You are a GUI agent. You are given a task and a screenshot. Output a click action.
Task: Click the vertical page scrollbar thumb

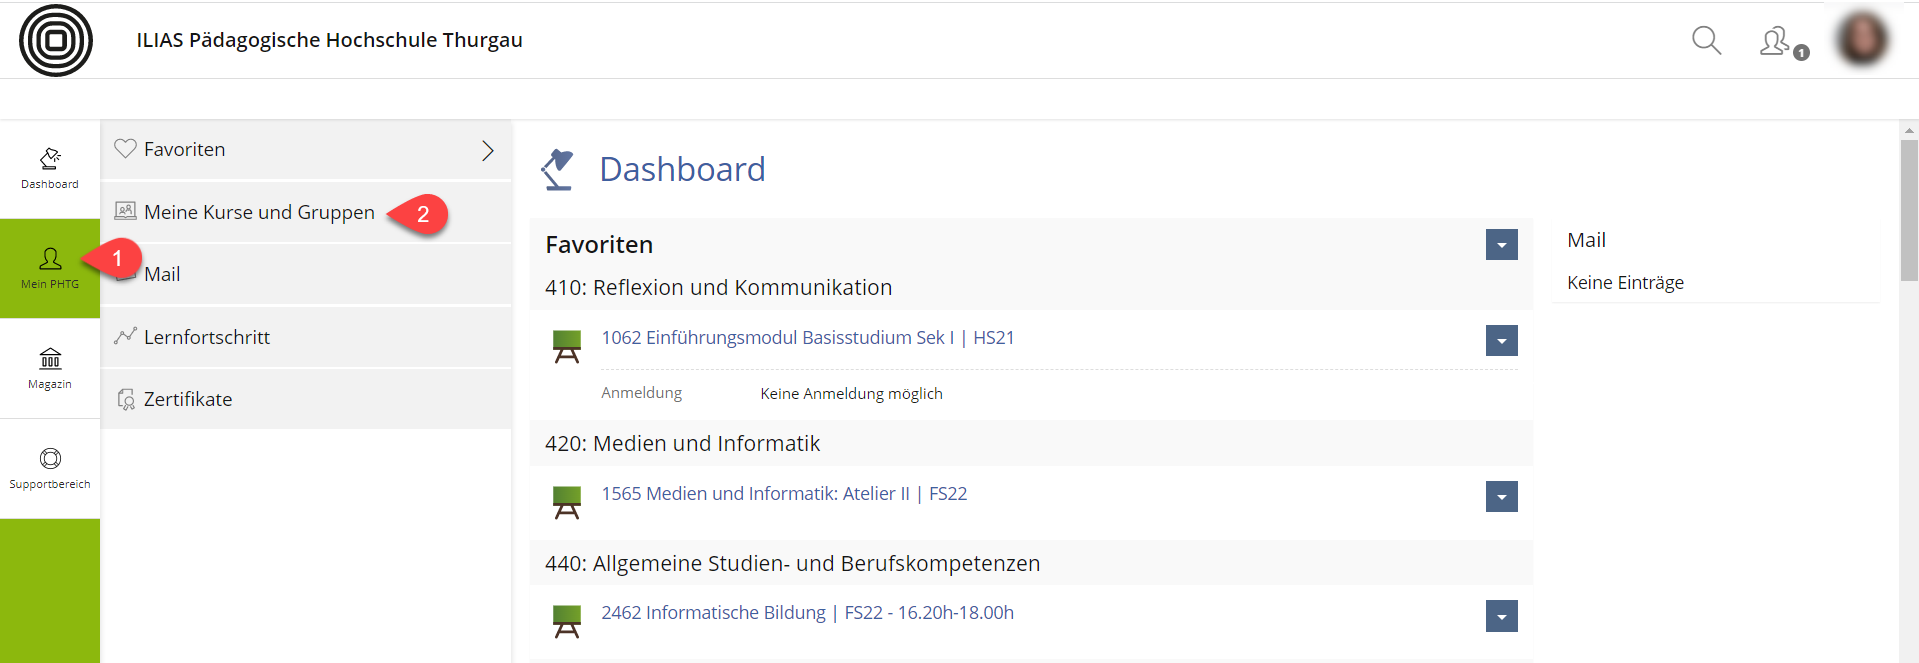tap(1909, 210)
